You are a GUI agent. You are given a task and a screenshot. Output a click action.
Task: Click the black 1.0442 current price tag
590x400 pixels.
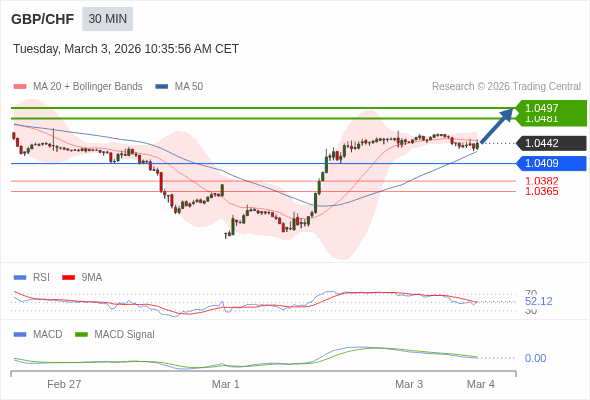pyautogui.click(x=551, y=143)
